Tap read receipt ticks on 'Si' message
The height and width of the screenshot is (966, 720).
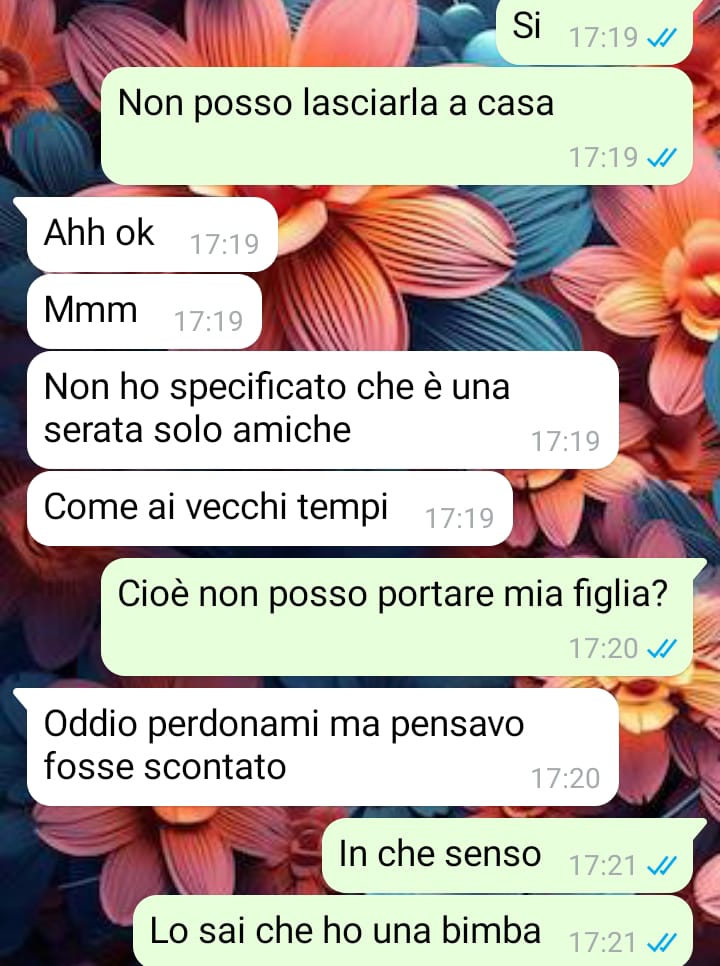click(662, 38)
